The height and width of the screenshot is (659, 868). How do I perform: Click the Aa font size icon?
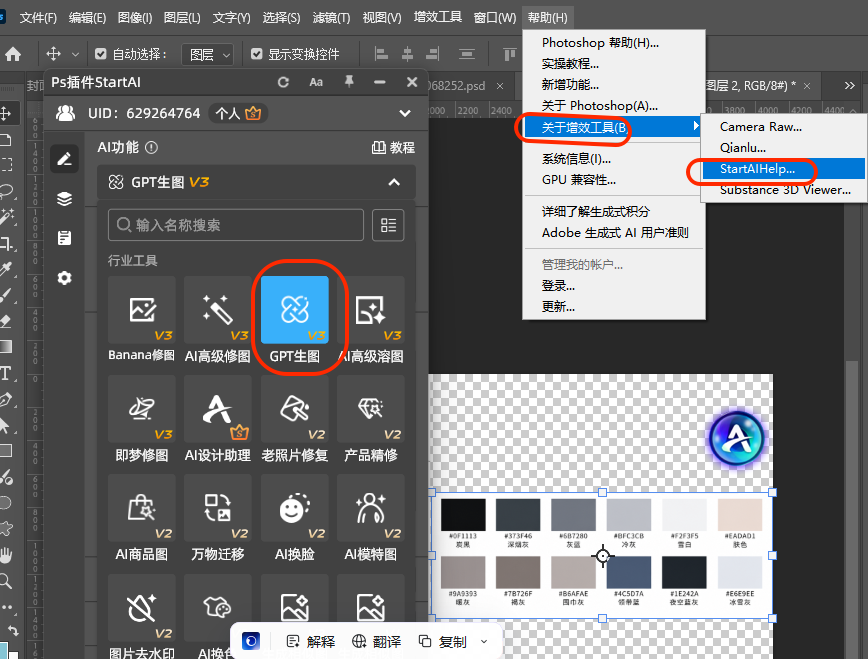[x=316, y=83]
